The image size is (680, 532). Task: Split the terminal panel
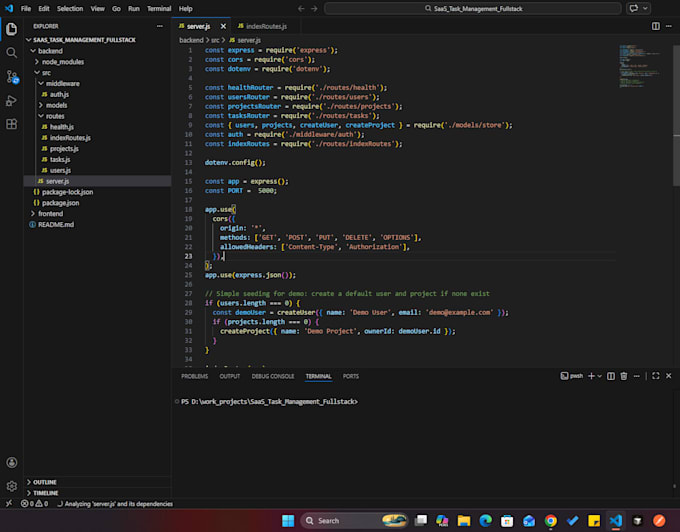(x=611, y=376)
